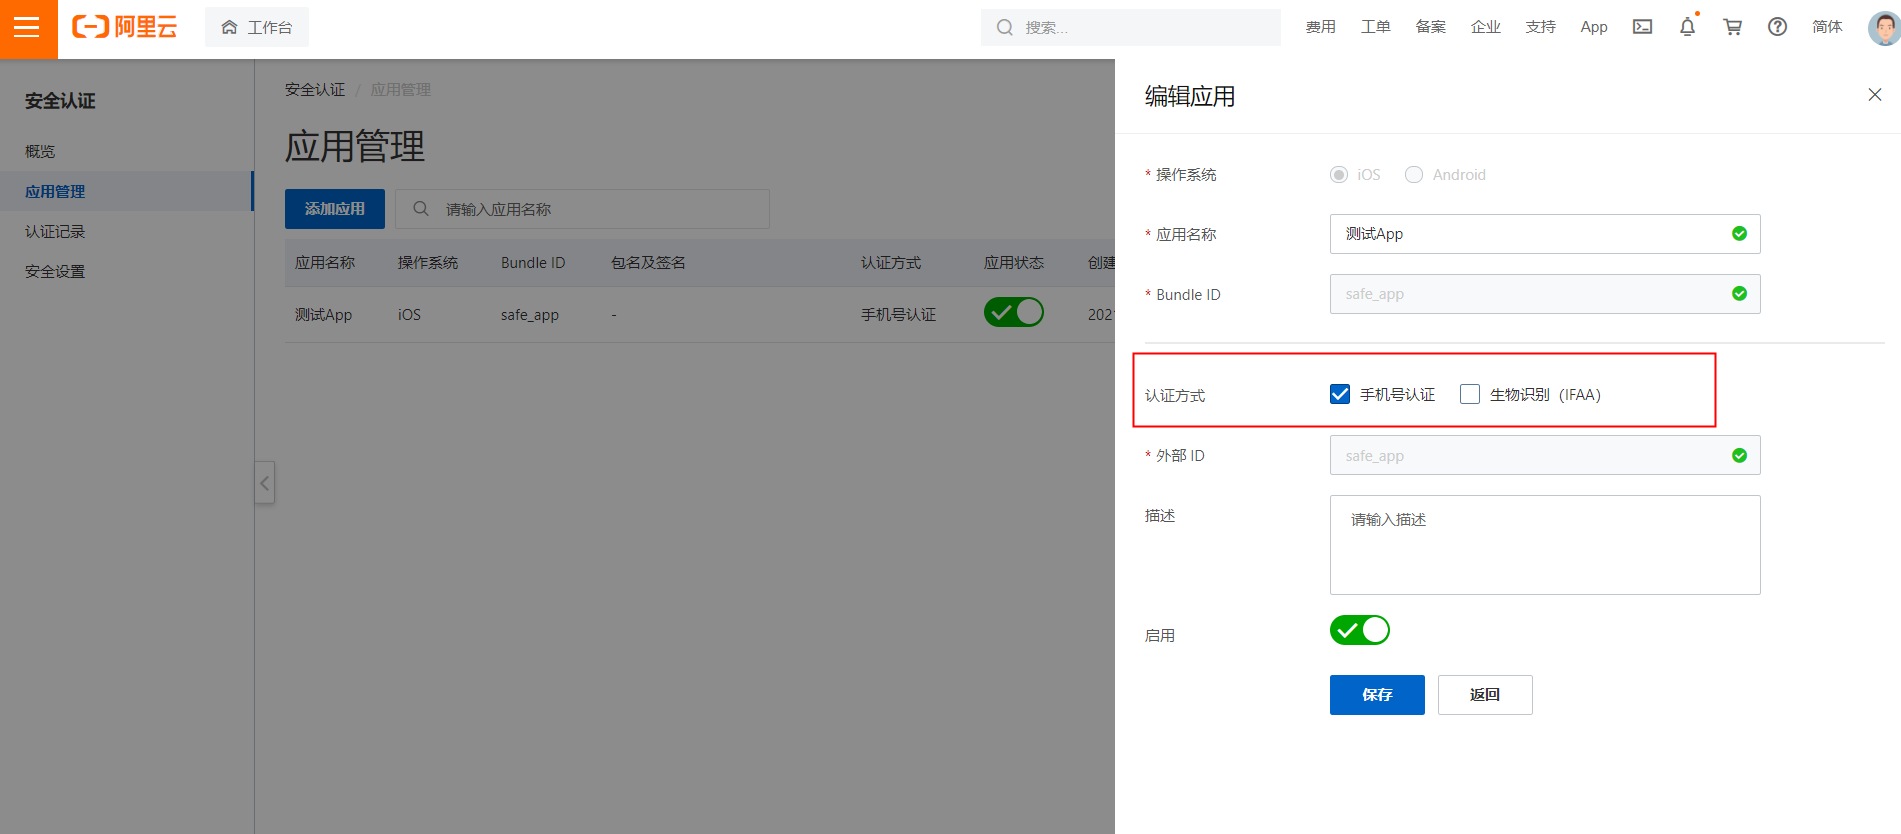This screenshot has width=1901, height=834.
Task: Focus the 描述 text area
Action: pos(1545,545)
